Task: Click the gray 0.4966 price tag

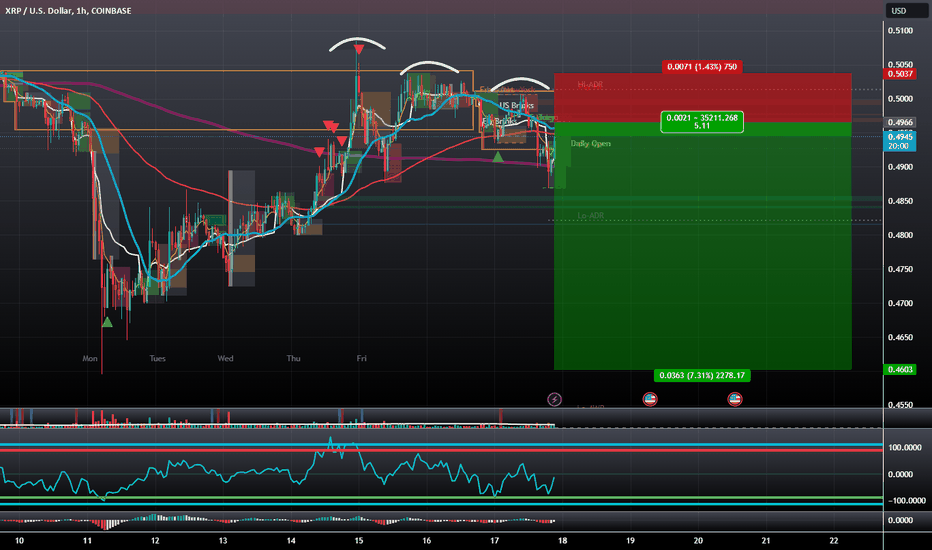Action: [900, 122]
